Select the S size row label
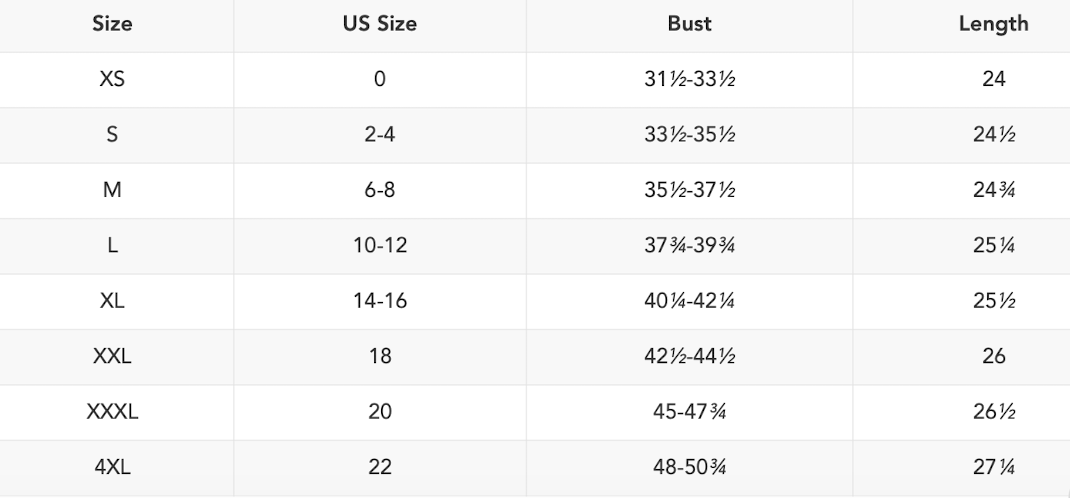Screen dimensions: 1070x498 [112, 135]
